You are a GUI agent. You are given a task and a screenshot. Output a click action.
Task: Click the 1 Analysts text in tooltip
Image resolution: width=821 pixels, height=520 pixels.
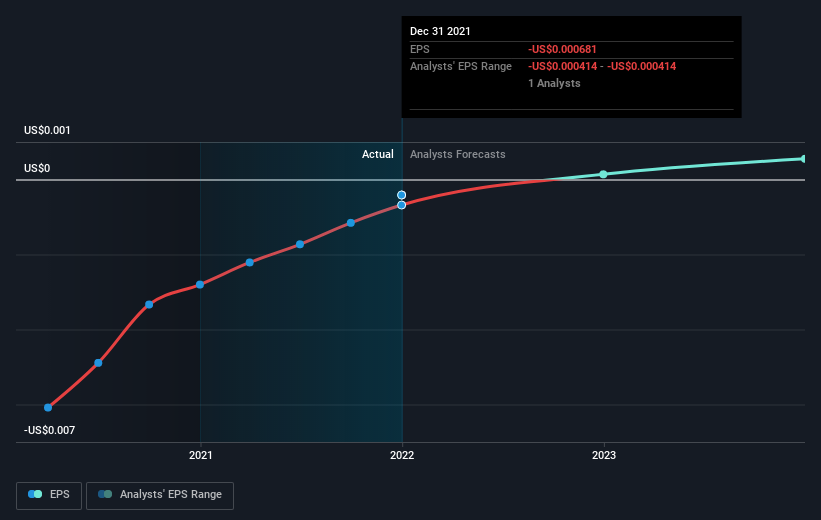coord(554,83)
